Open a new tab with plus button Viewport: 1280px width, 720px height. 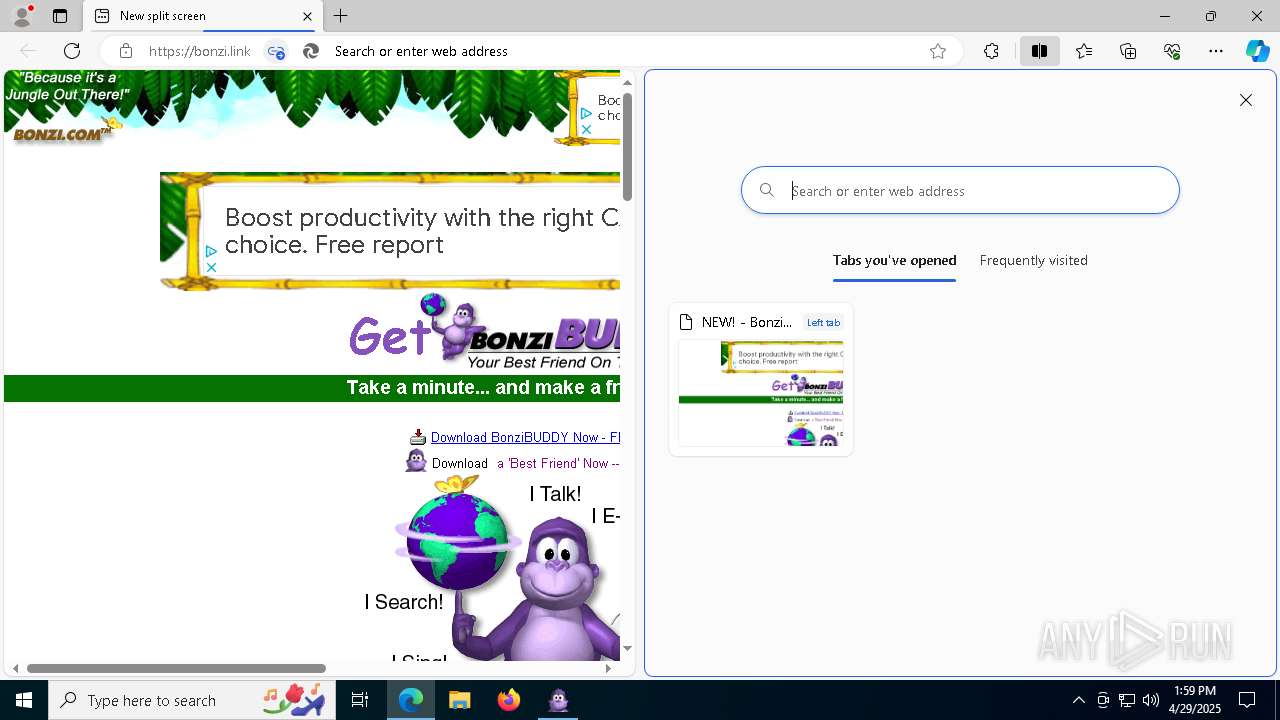pos(341,16)
